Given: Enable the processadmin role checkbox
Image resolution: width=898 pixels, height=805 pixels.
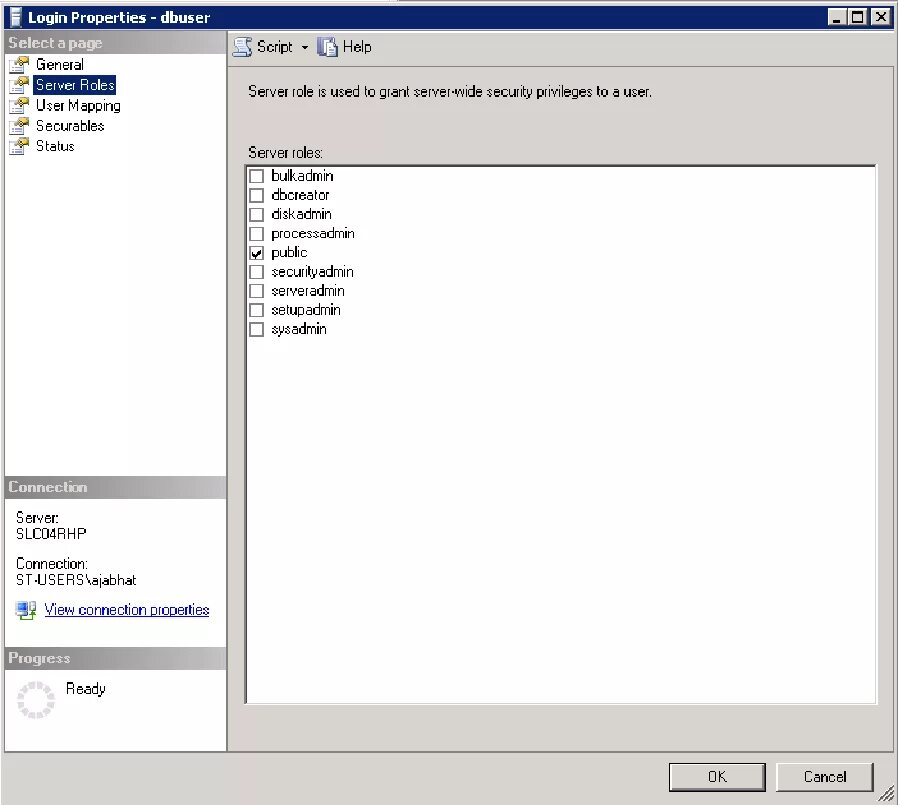Looking at the screenshot, I should (257, 234).
